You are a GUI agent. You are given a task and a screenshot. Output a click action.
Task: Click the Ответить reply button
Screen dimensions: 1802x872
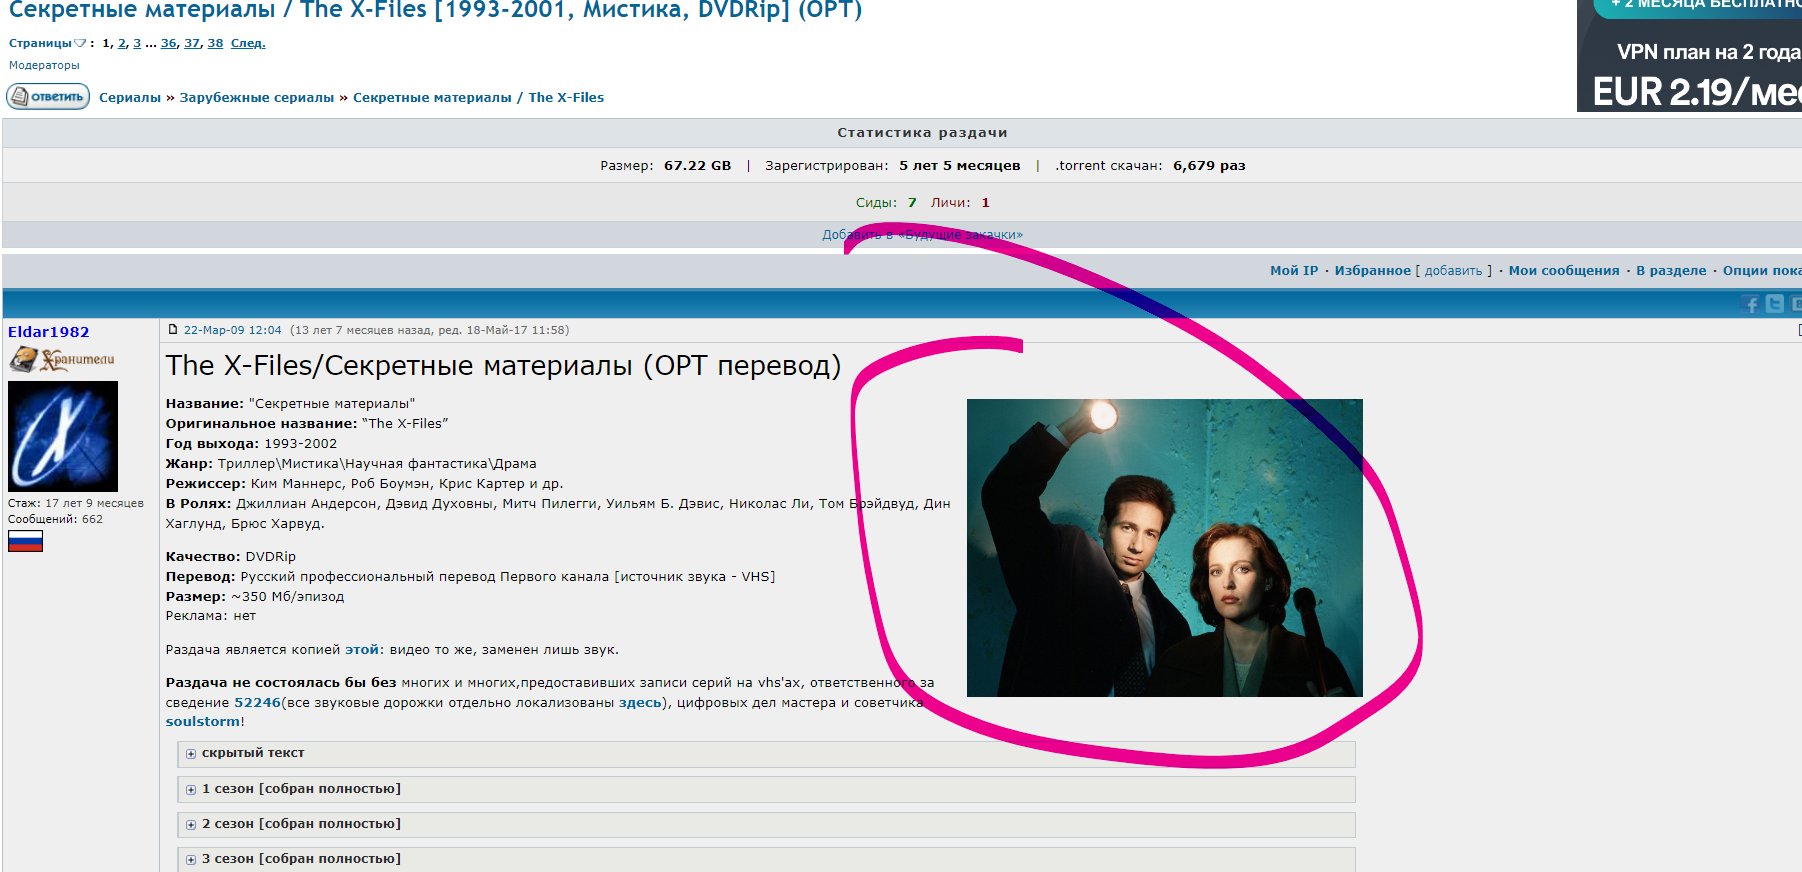[48, 97]
